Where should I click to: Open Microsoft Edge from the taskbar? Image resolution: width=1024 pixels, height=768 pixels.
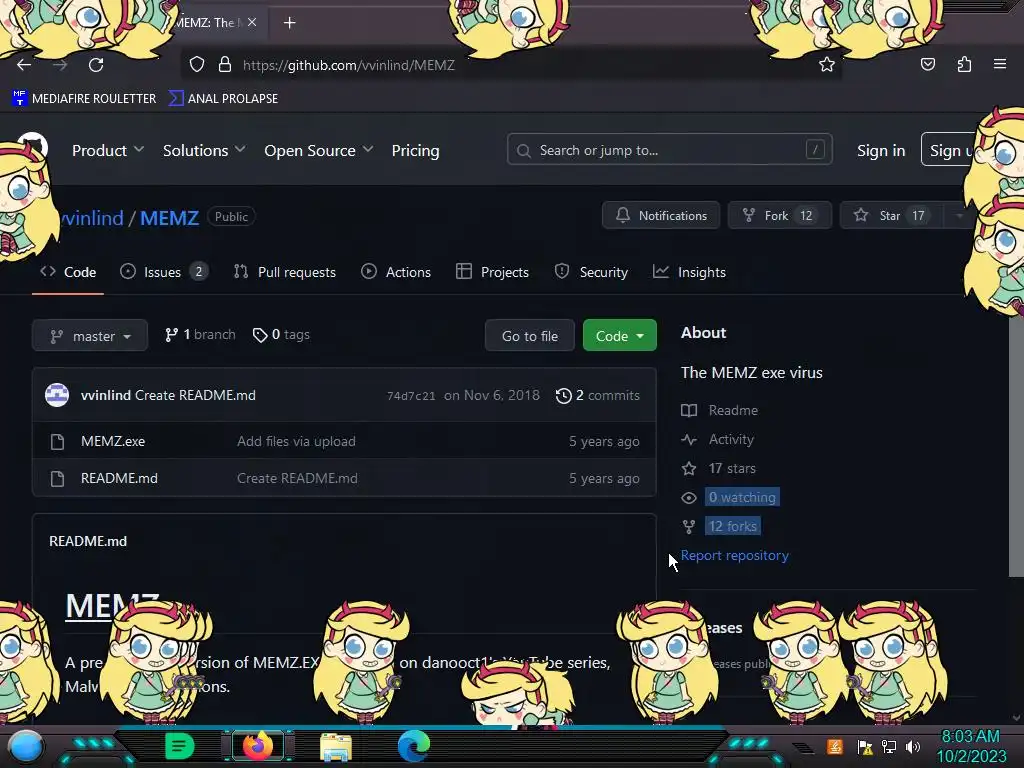(x=414, y=746)
